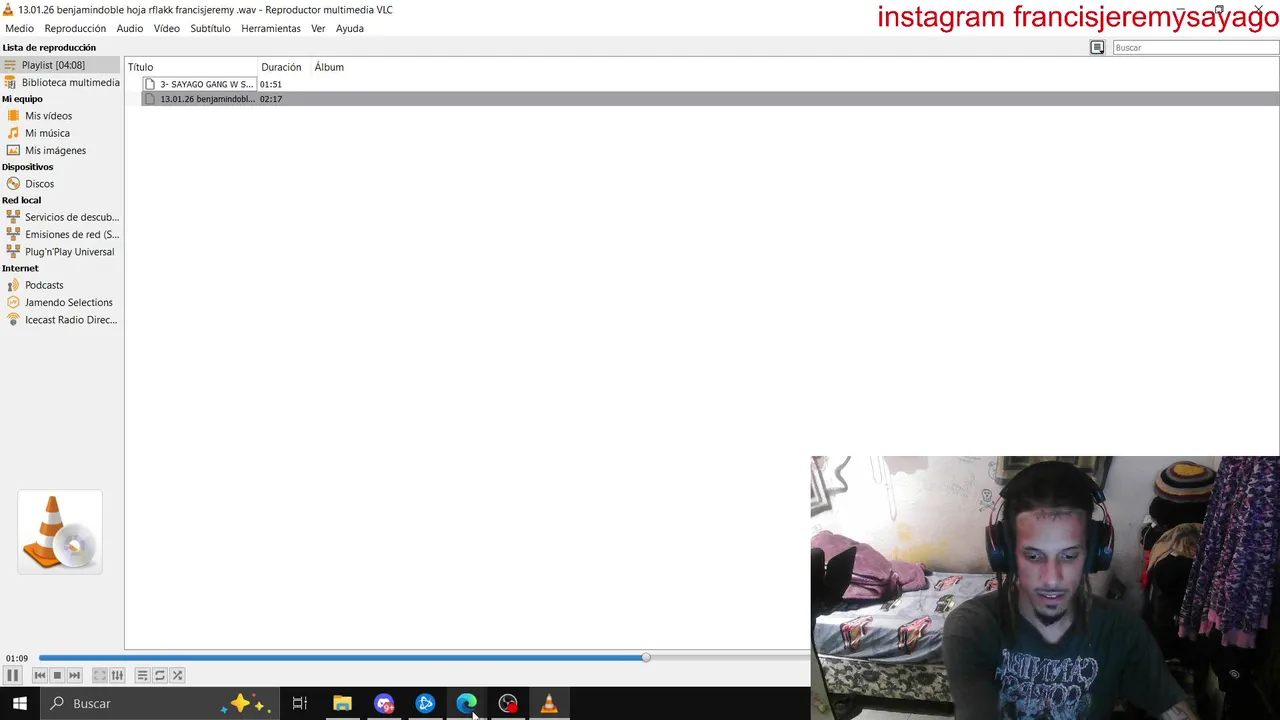Toggle the playlist view button
1280x720 pixels.
(x=142, y=675)
